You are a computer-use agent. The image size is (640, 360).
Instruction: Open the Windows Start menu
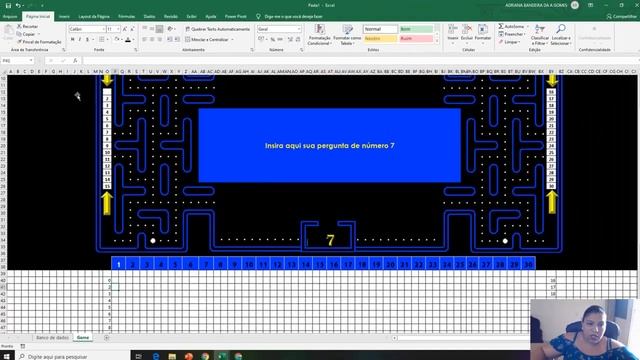6,356
